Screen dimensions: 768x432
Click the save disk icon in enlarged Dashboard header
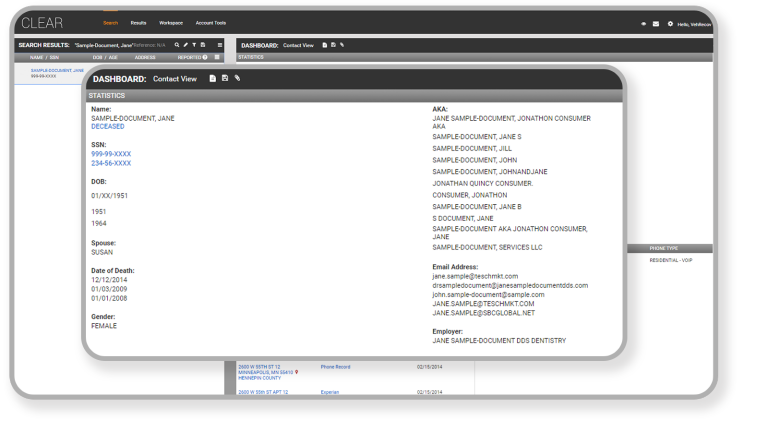coord(225,79)
